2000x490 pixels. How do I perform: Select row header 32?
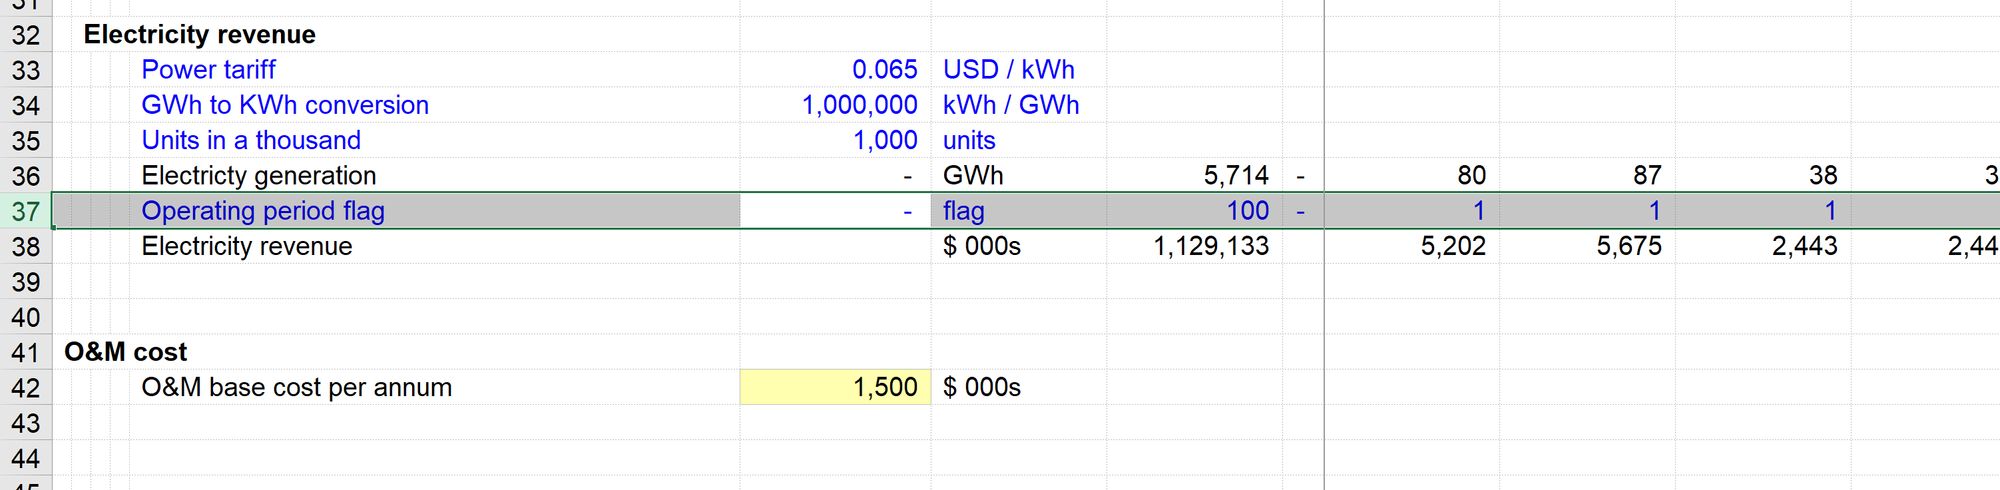[26, 35]
